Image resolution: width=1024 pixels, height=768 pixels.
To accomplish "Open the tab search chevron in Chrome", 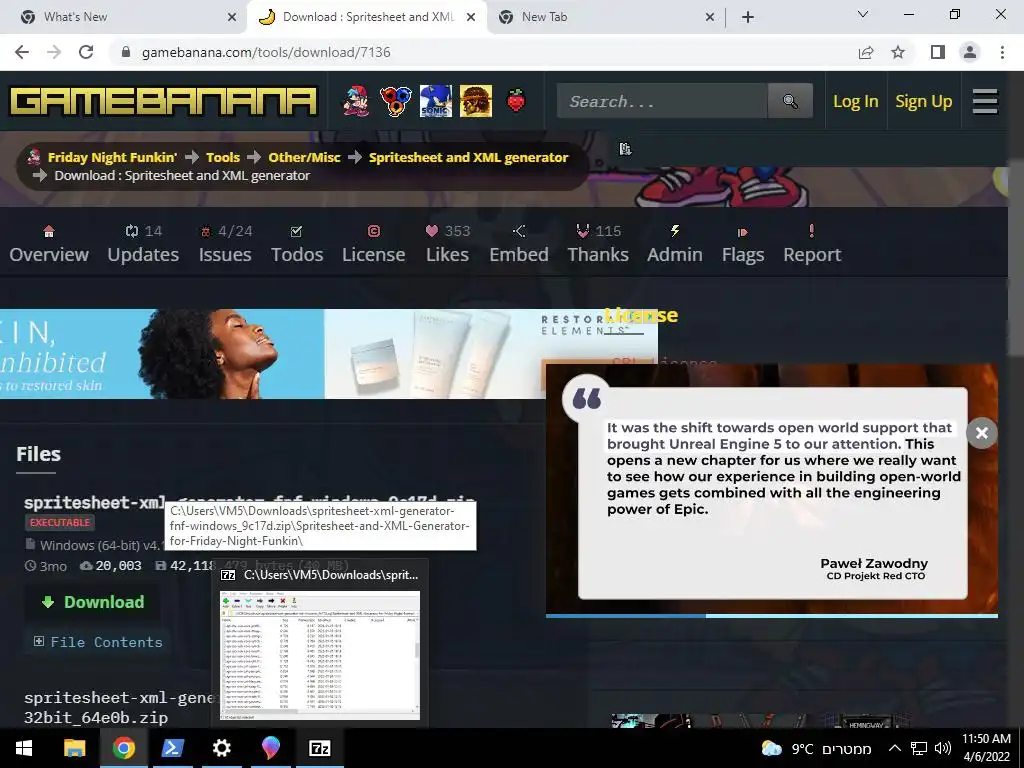I will [x=863, y=14].
